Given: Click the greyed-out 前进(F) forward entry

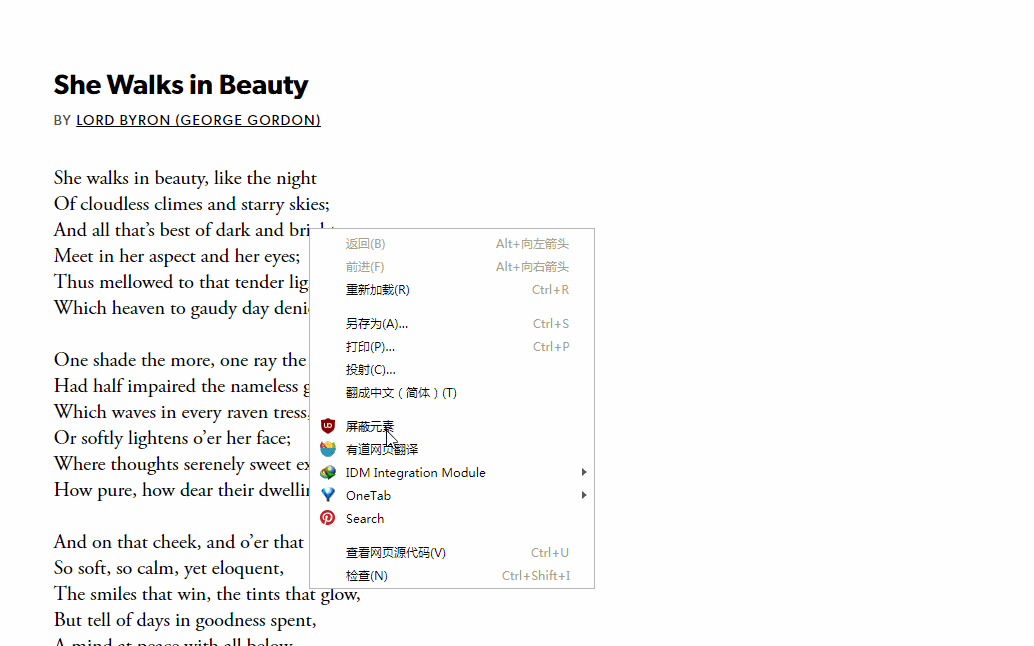Looking at the screenshot, I should [x=365, y=267].
